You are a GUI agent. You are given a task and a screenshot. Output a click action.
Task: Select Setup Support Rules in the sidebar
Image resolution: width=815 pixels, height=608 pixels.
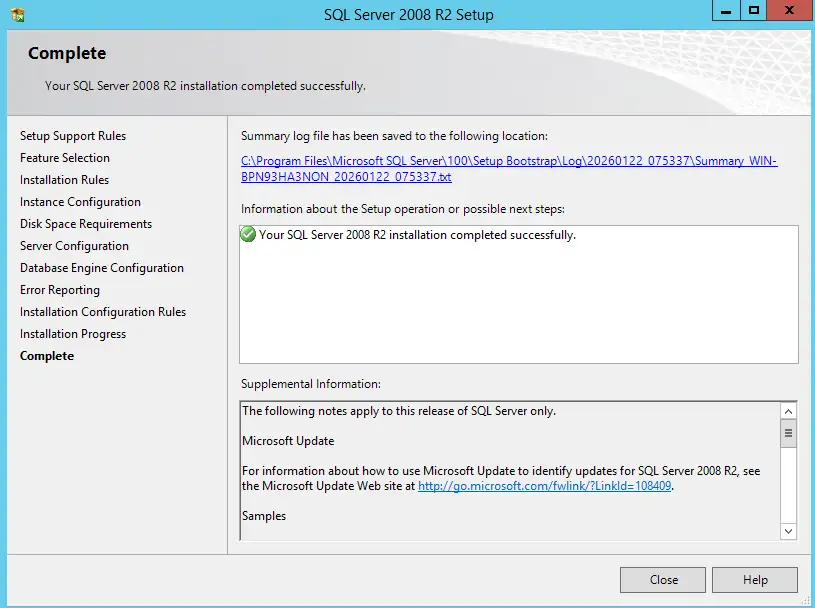[72, 135]
